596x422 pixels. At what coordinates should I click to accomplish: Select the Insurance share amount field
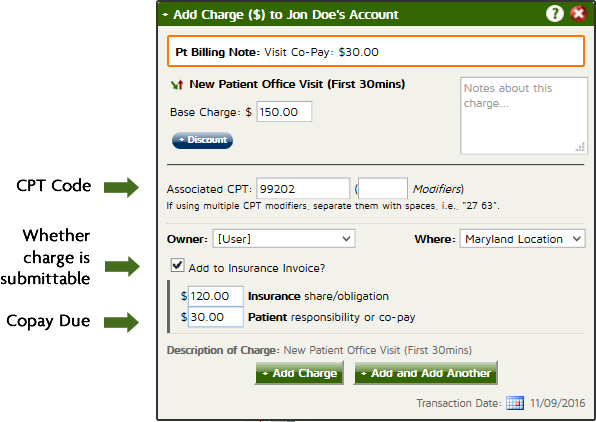(x=216, y=296)
